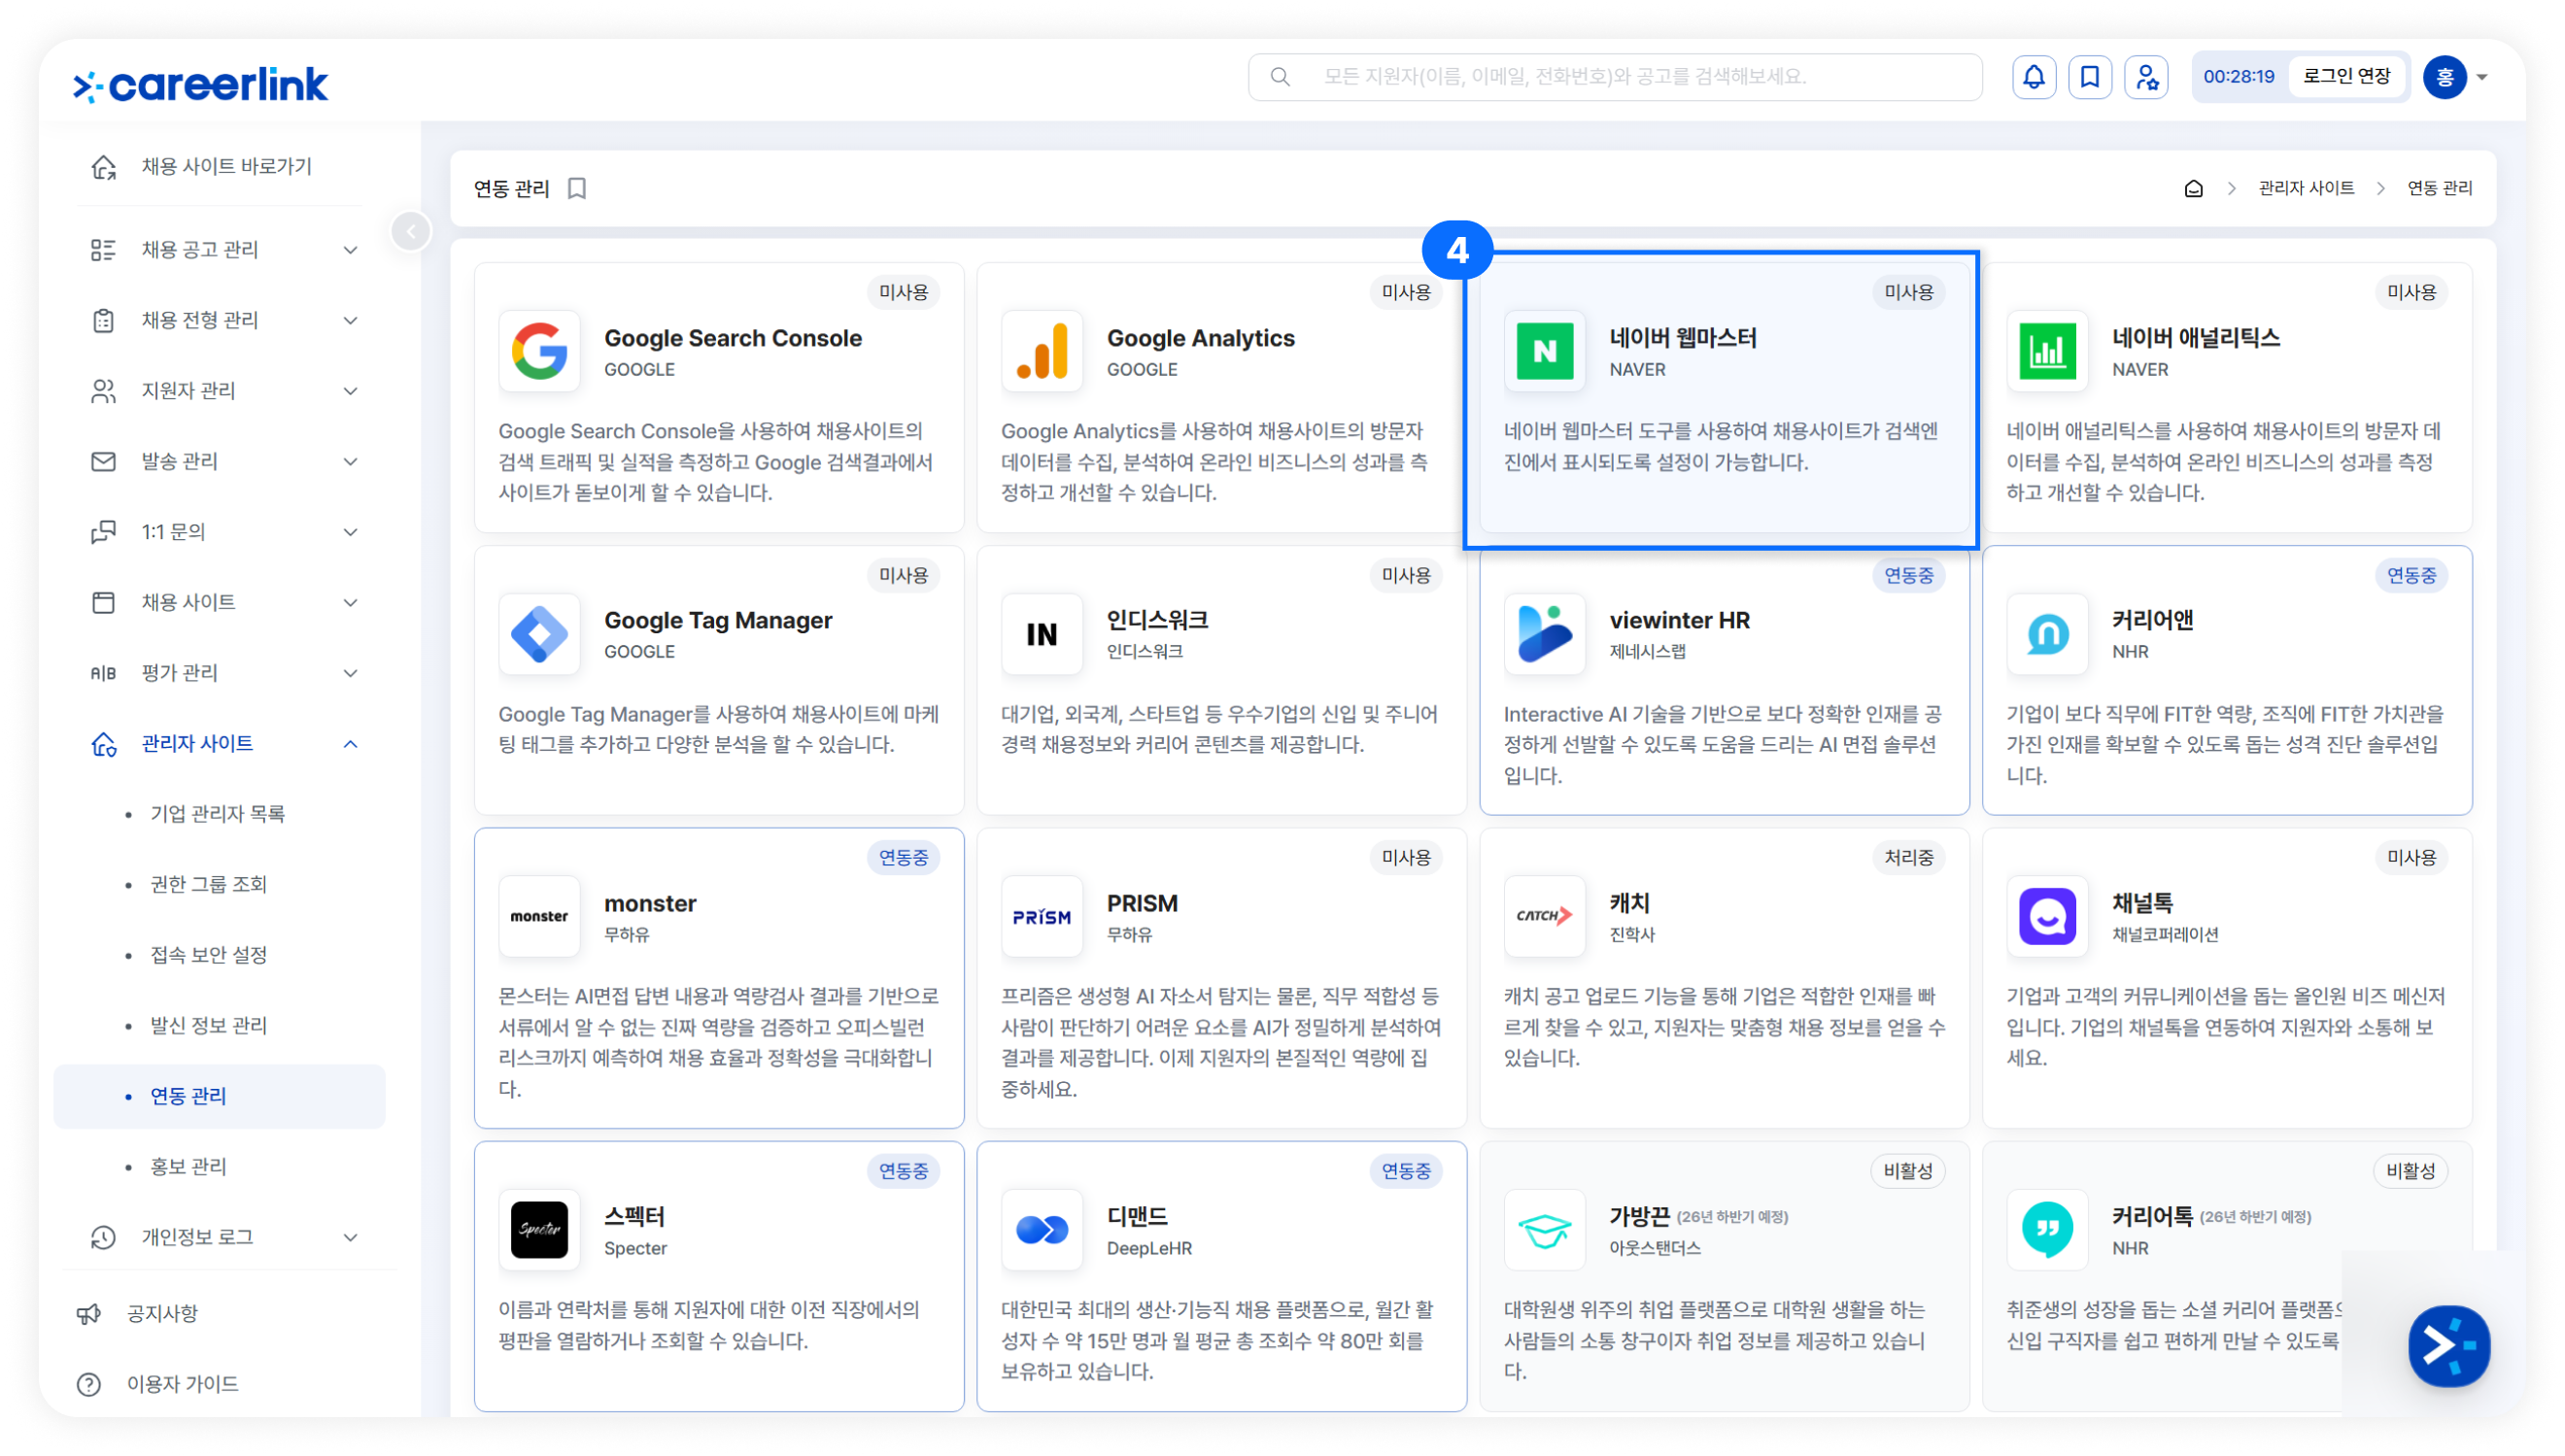Click the careerlink logo
The width and height of the screenshot is (2565, 1456).
[200, 85]
